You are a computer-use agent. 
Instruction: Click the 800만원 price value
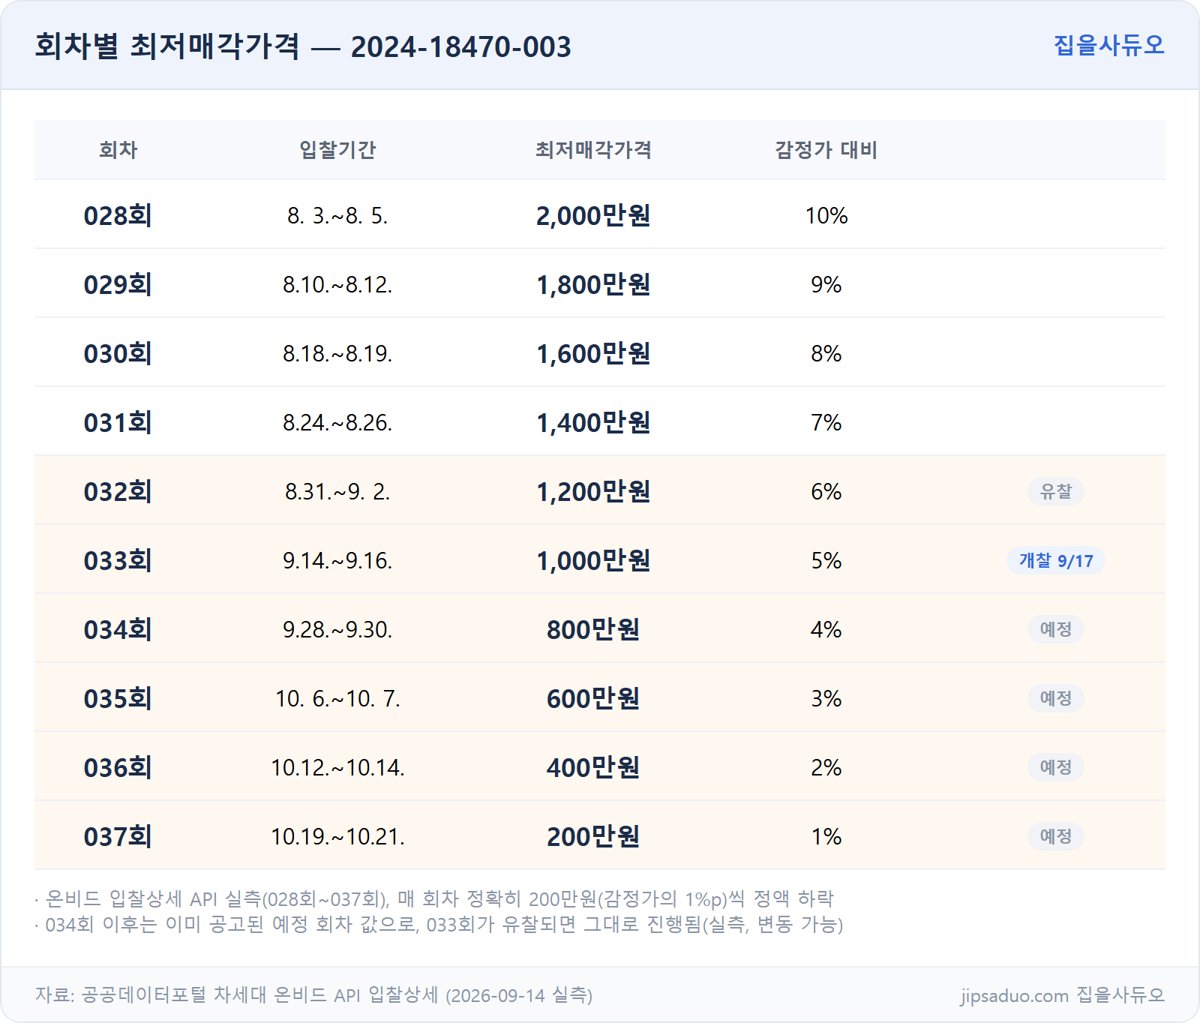click(x=594, y=629)
